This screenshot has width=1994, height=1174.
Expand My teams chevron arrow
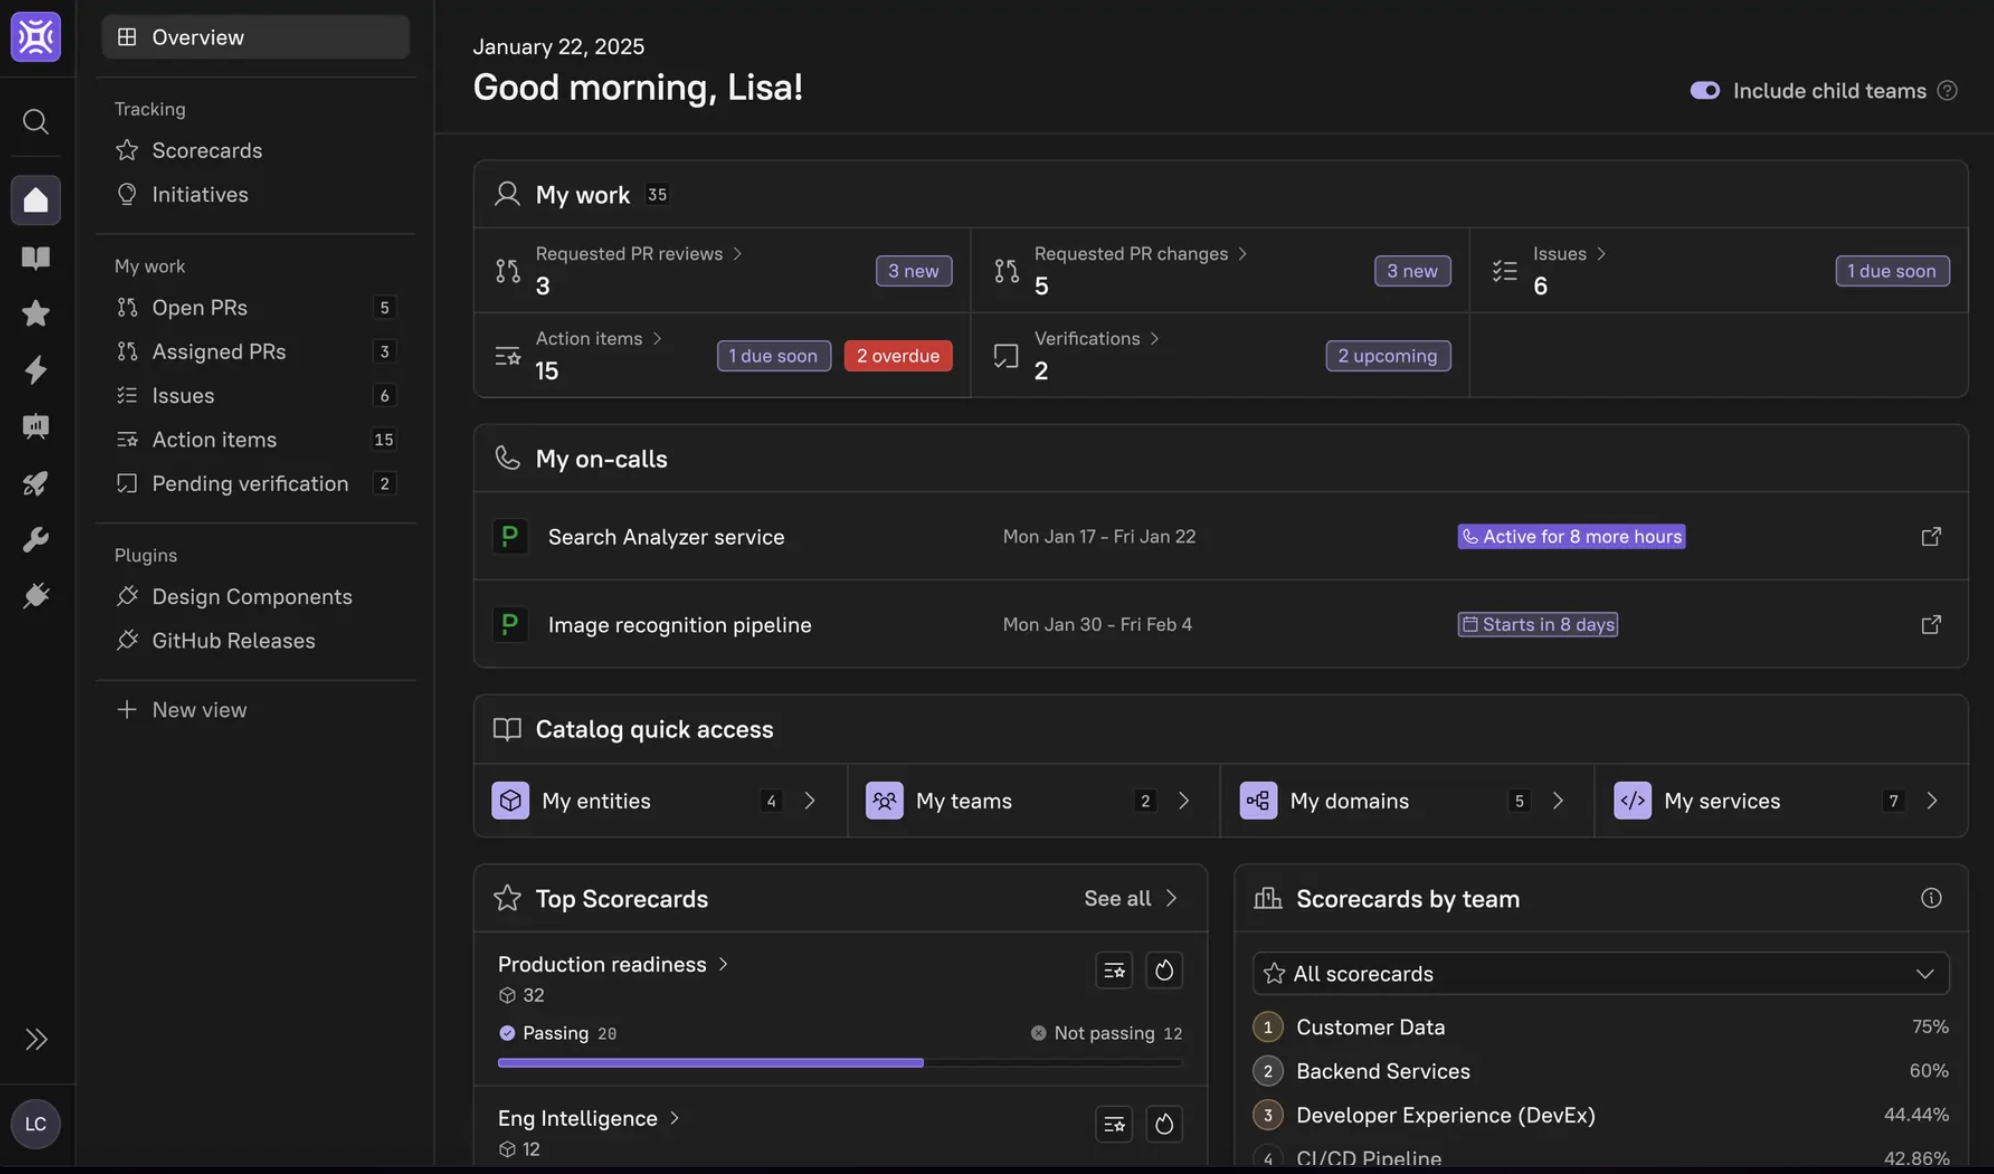1183,801
